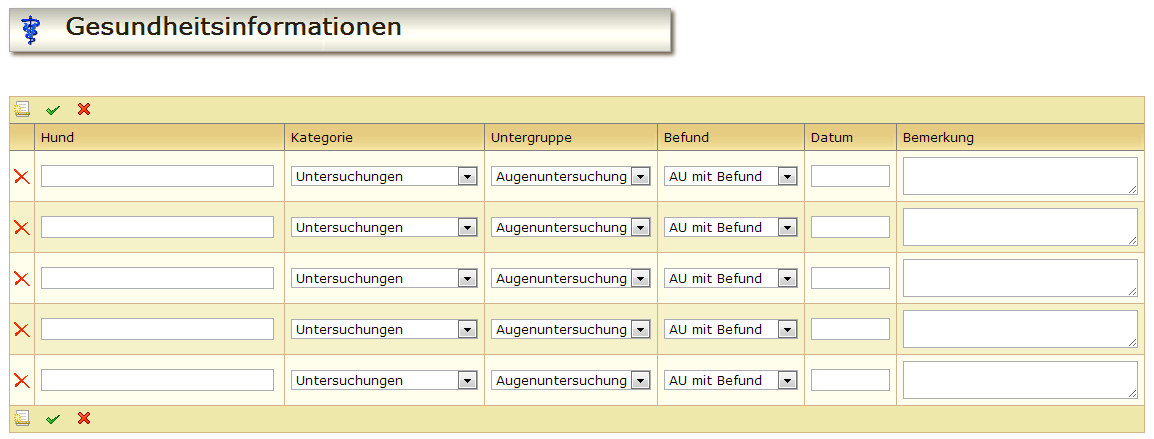Image resolution: width=1154 pixels, height=439 pixels.
Task: Delete the first row with its red X
Action: coord(21,177)
